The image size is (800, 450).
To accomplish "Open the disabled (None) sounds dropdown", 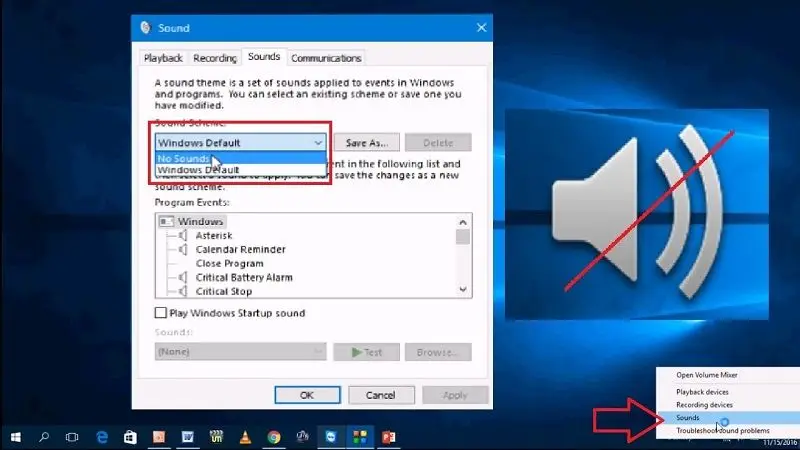I will (240, 352).
